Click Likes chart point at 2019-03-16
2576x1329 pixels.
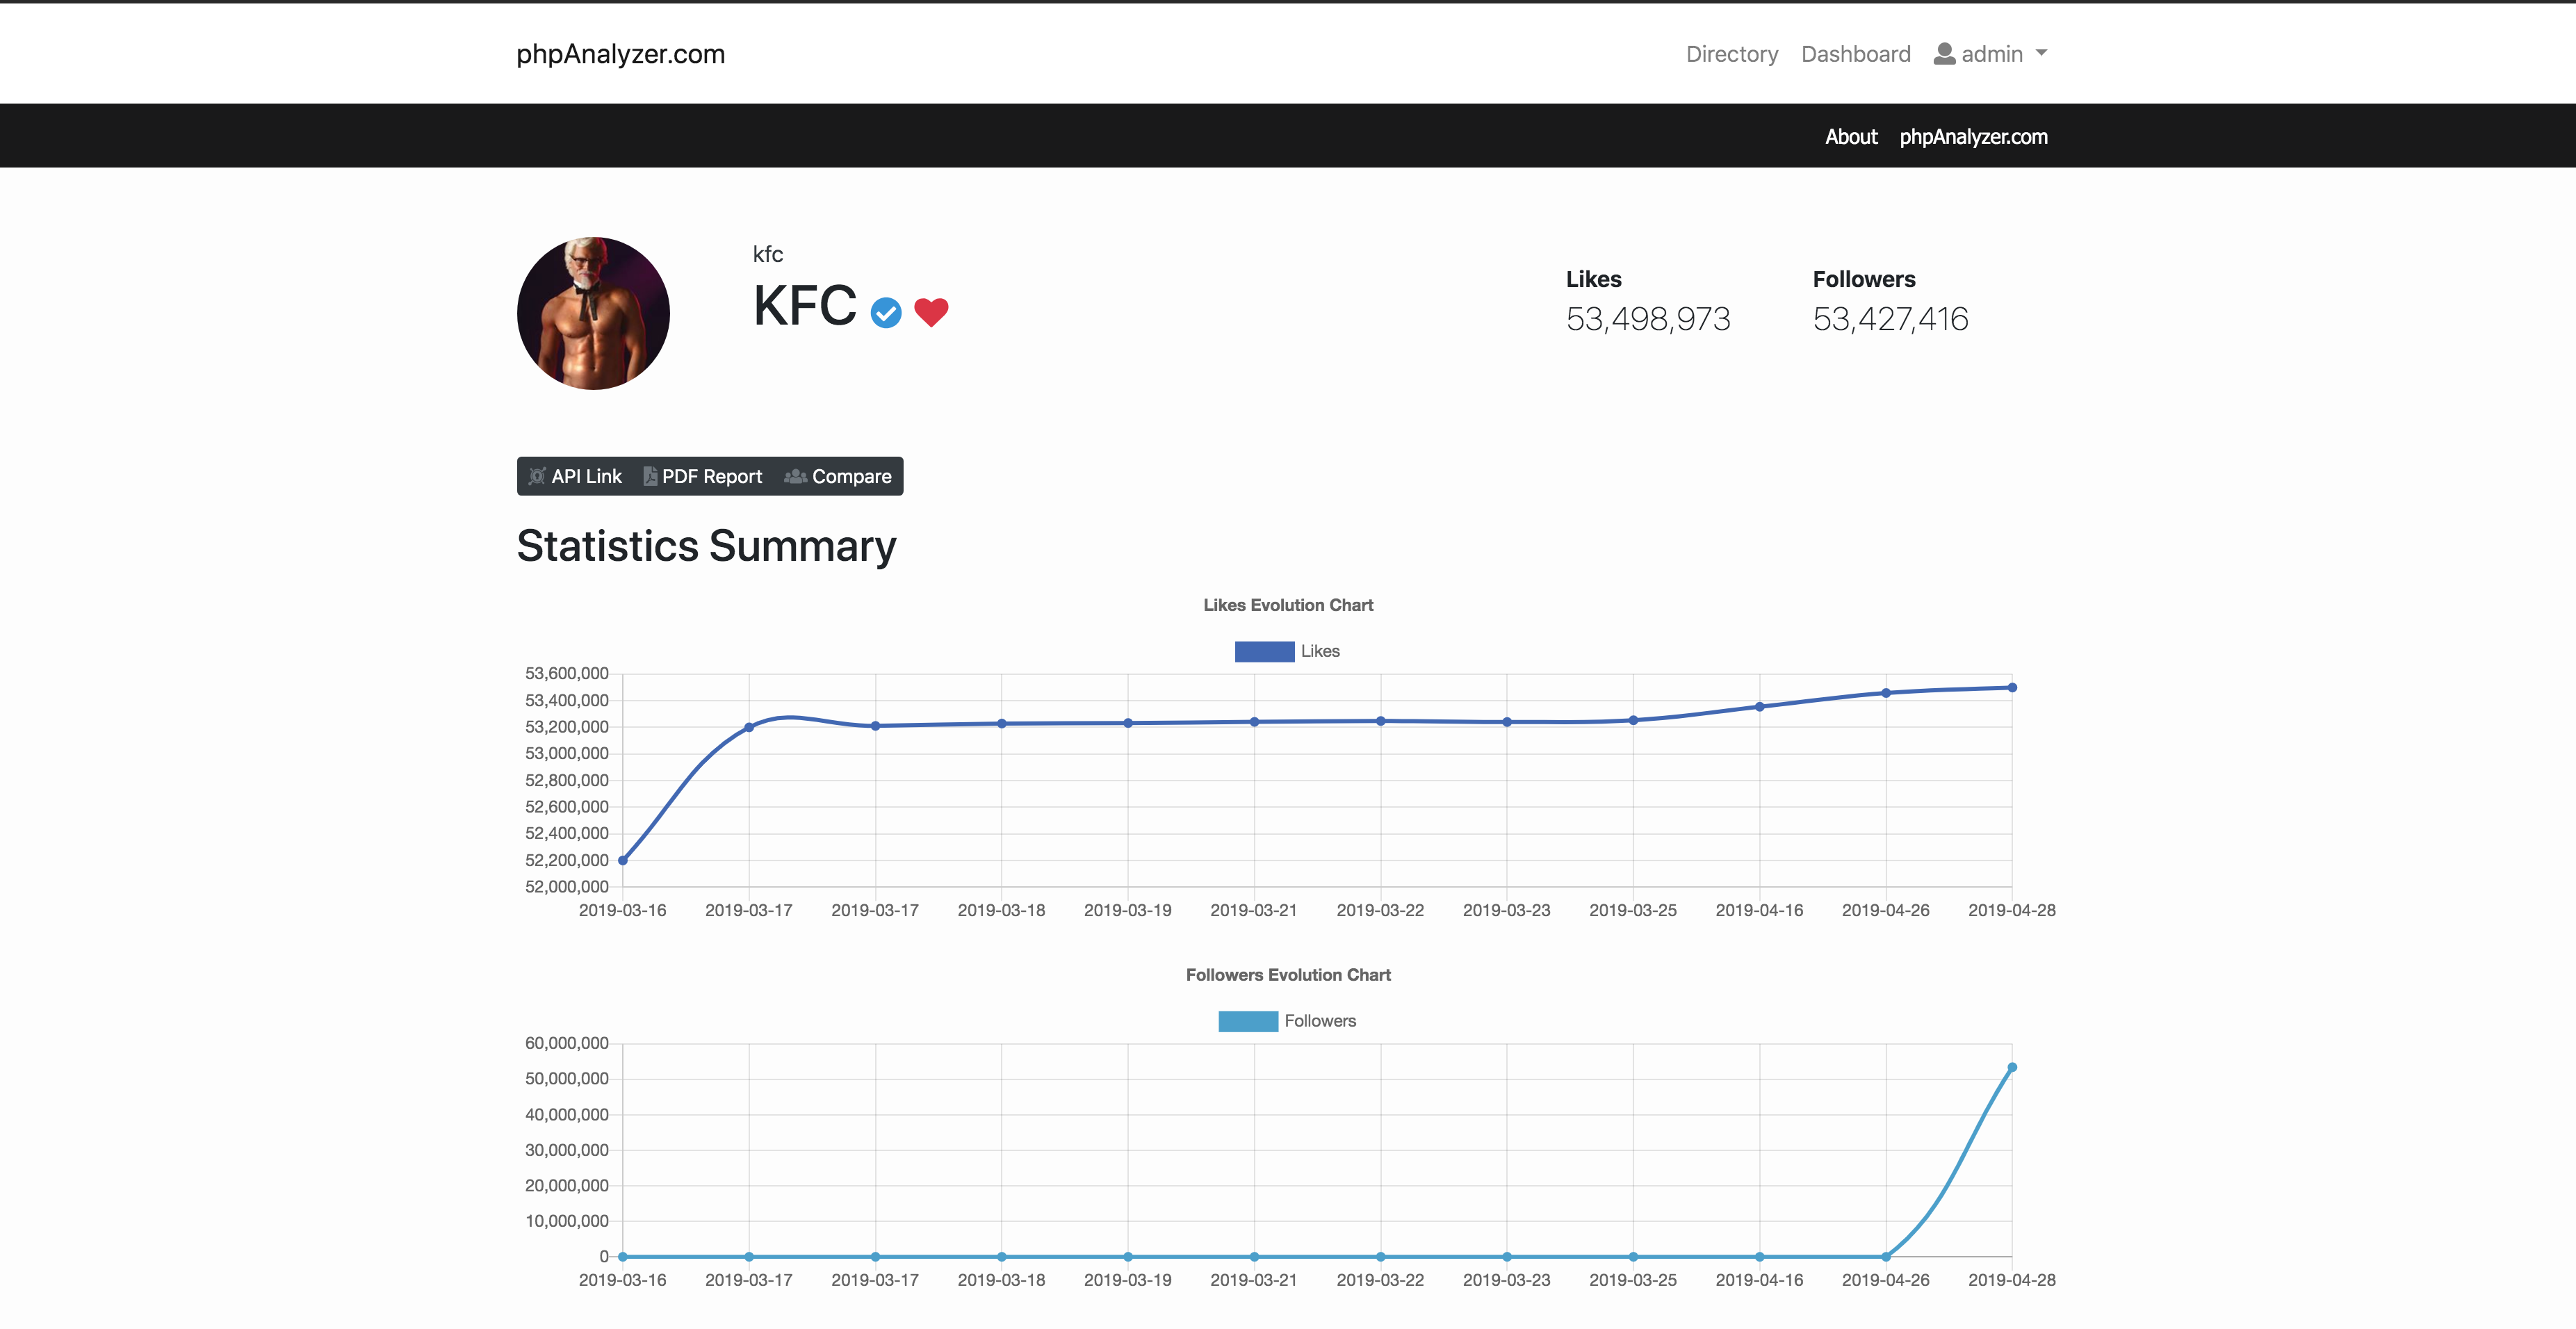click(623, 860)
